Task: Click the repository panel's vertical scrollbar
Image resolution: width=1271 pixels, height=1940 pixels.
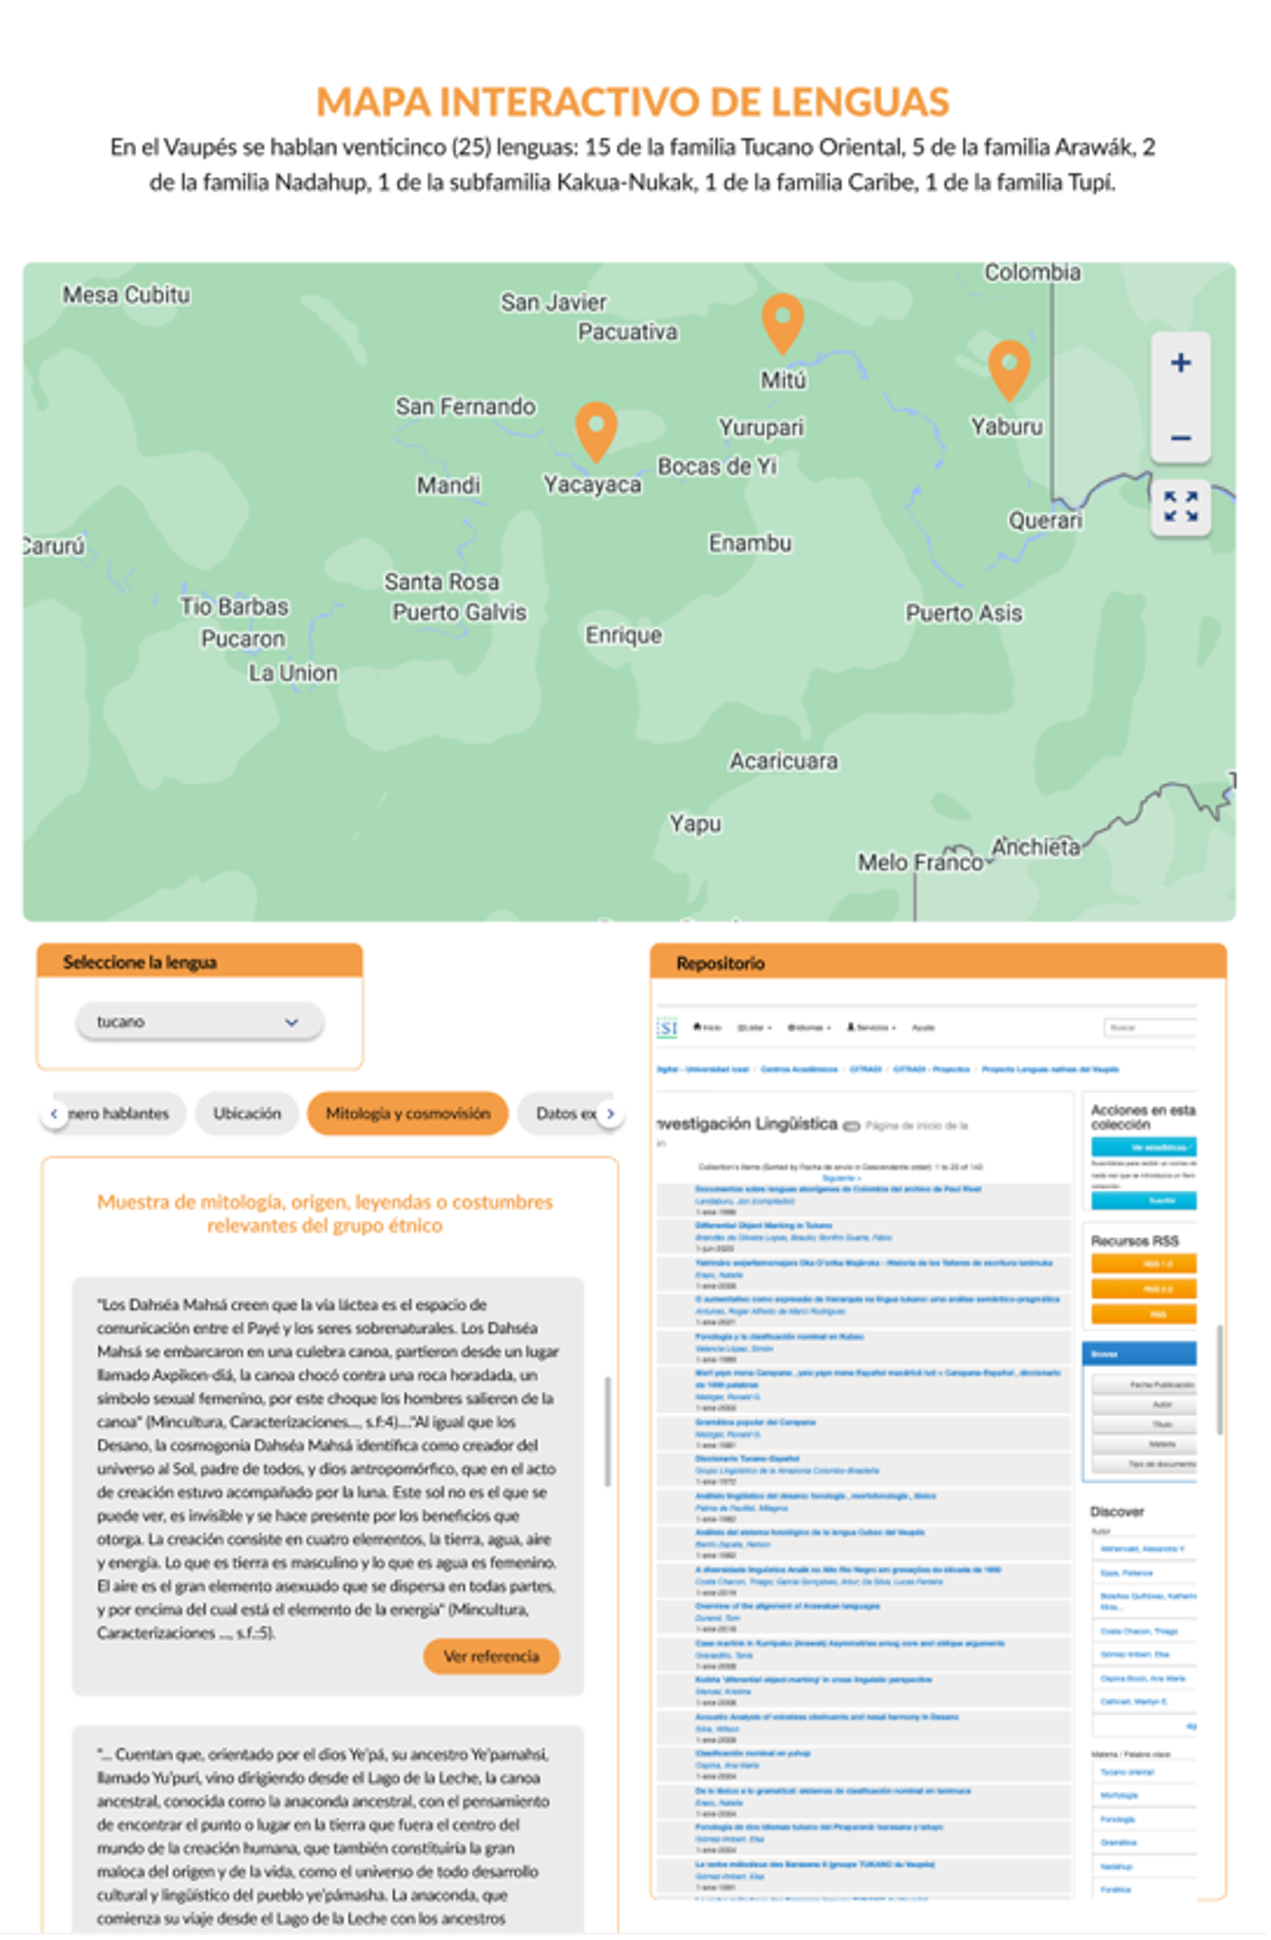Action: [x=1218, y=1380]
